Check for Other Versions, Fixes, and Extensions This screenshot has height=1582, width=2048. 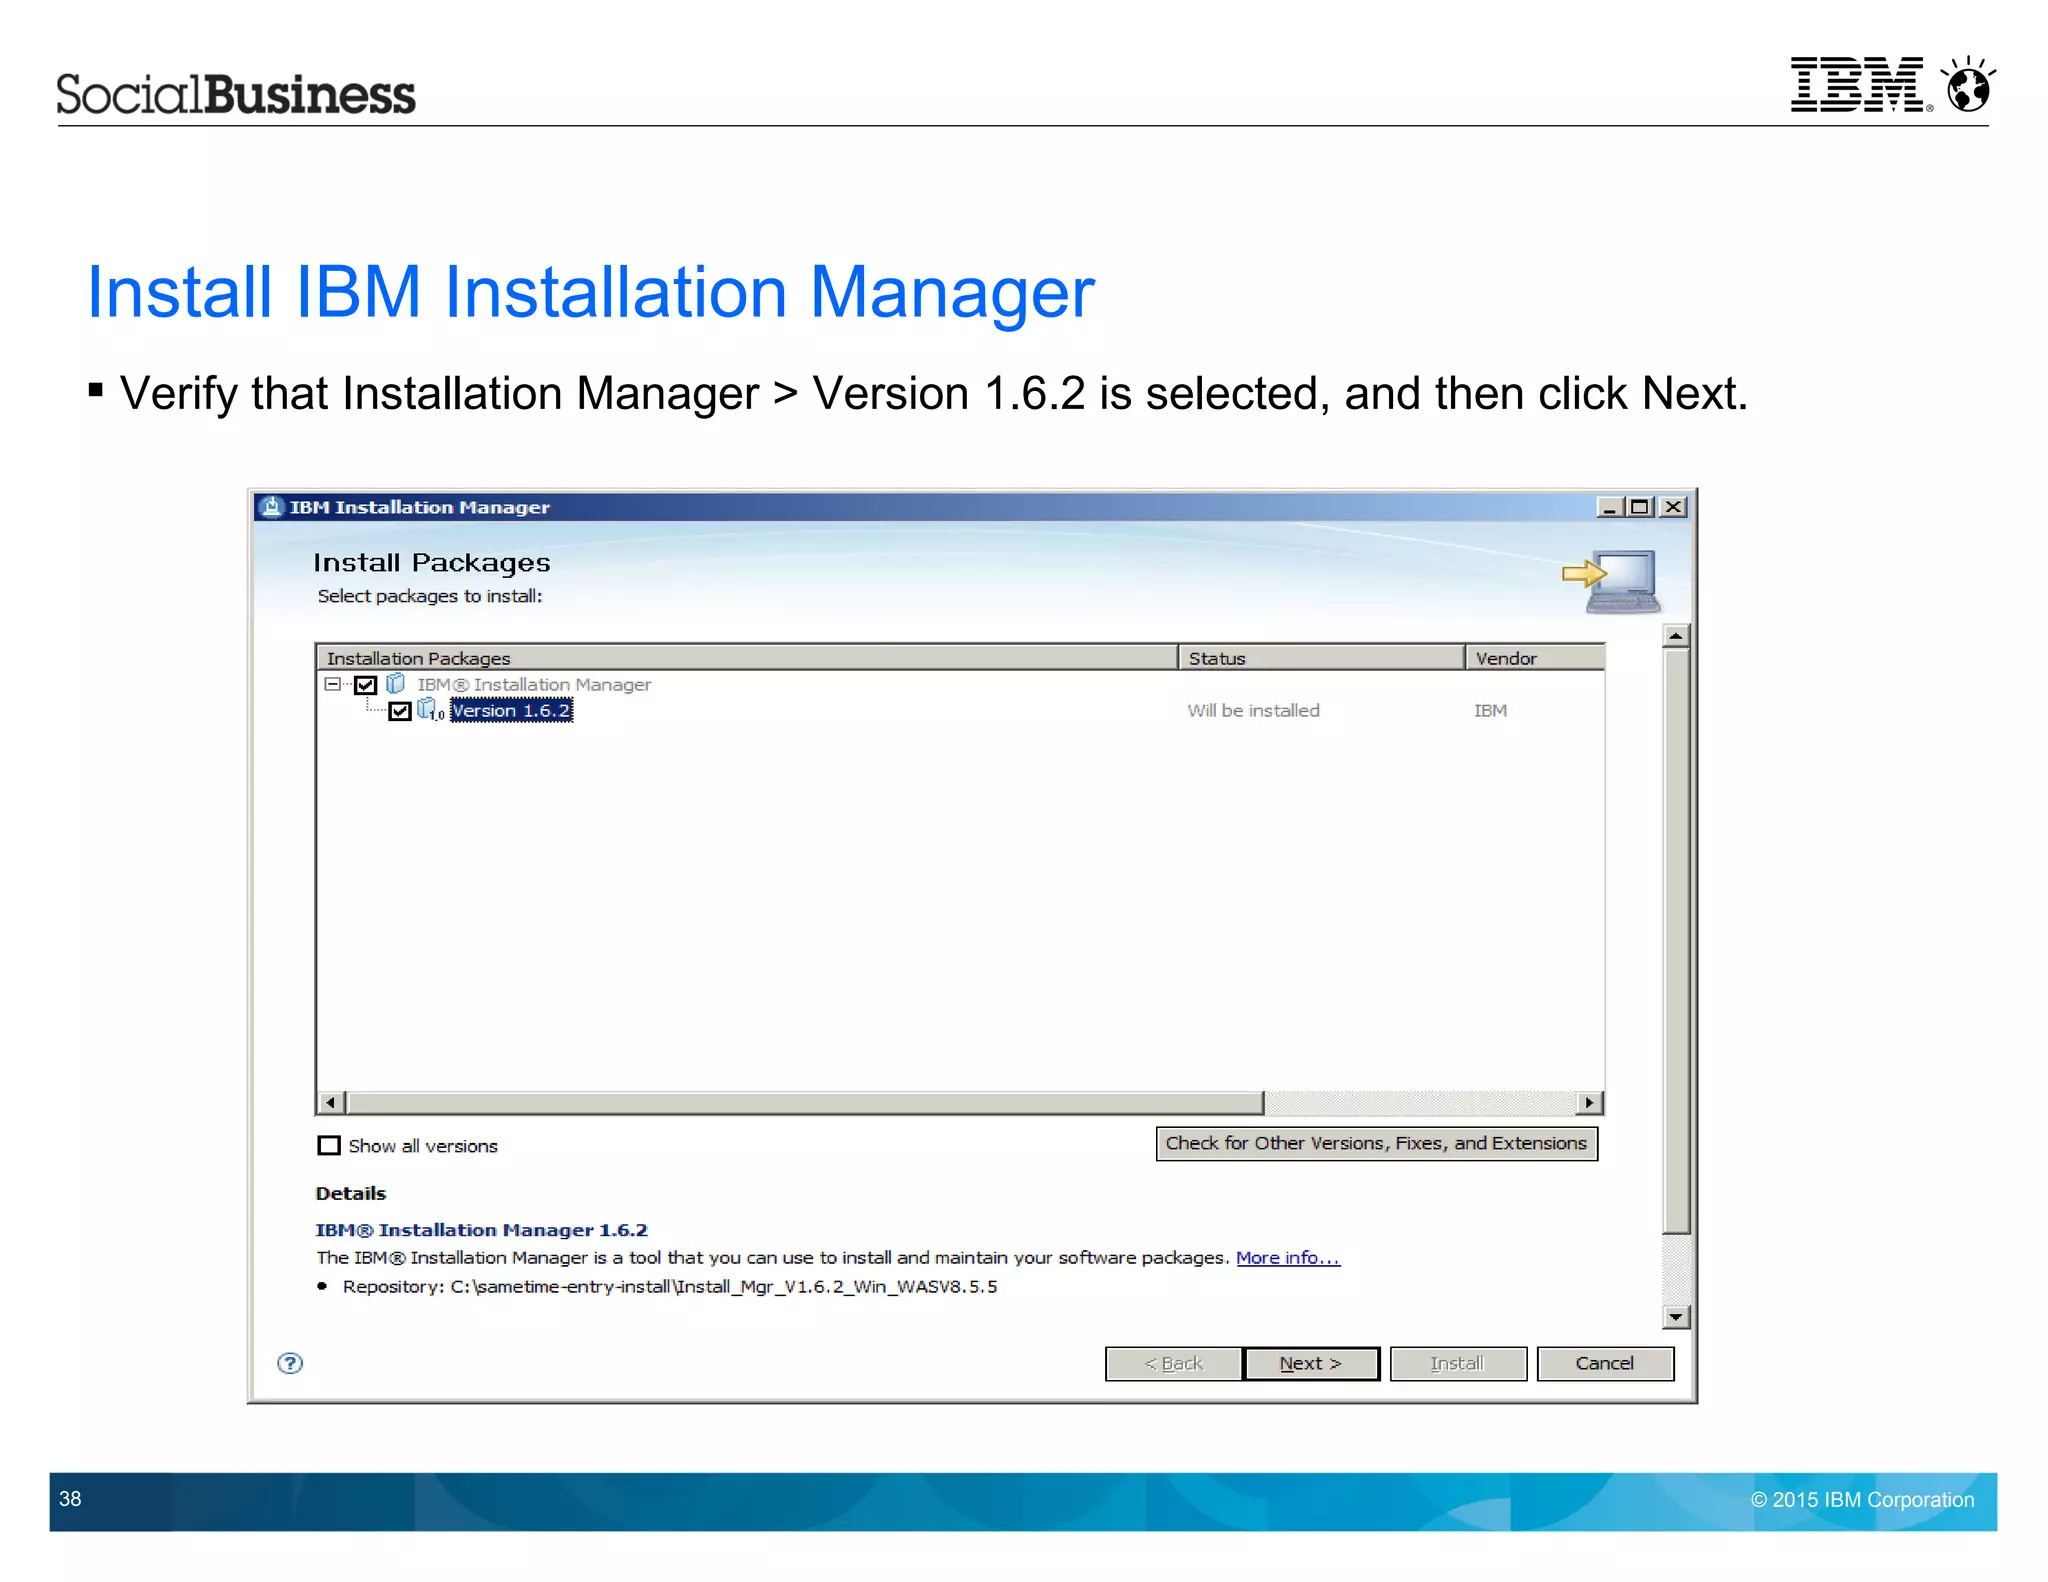click(x=1376, y=1143)
